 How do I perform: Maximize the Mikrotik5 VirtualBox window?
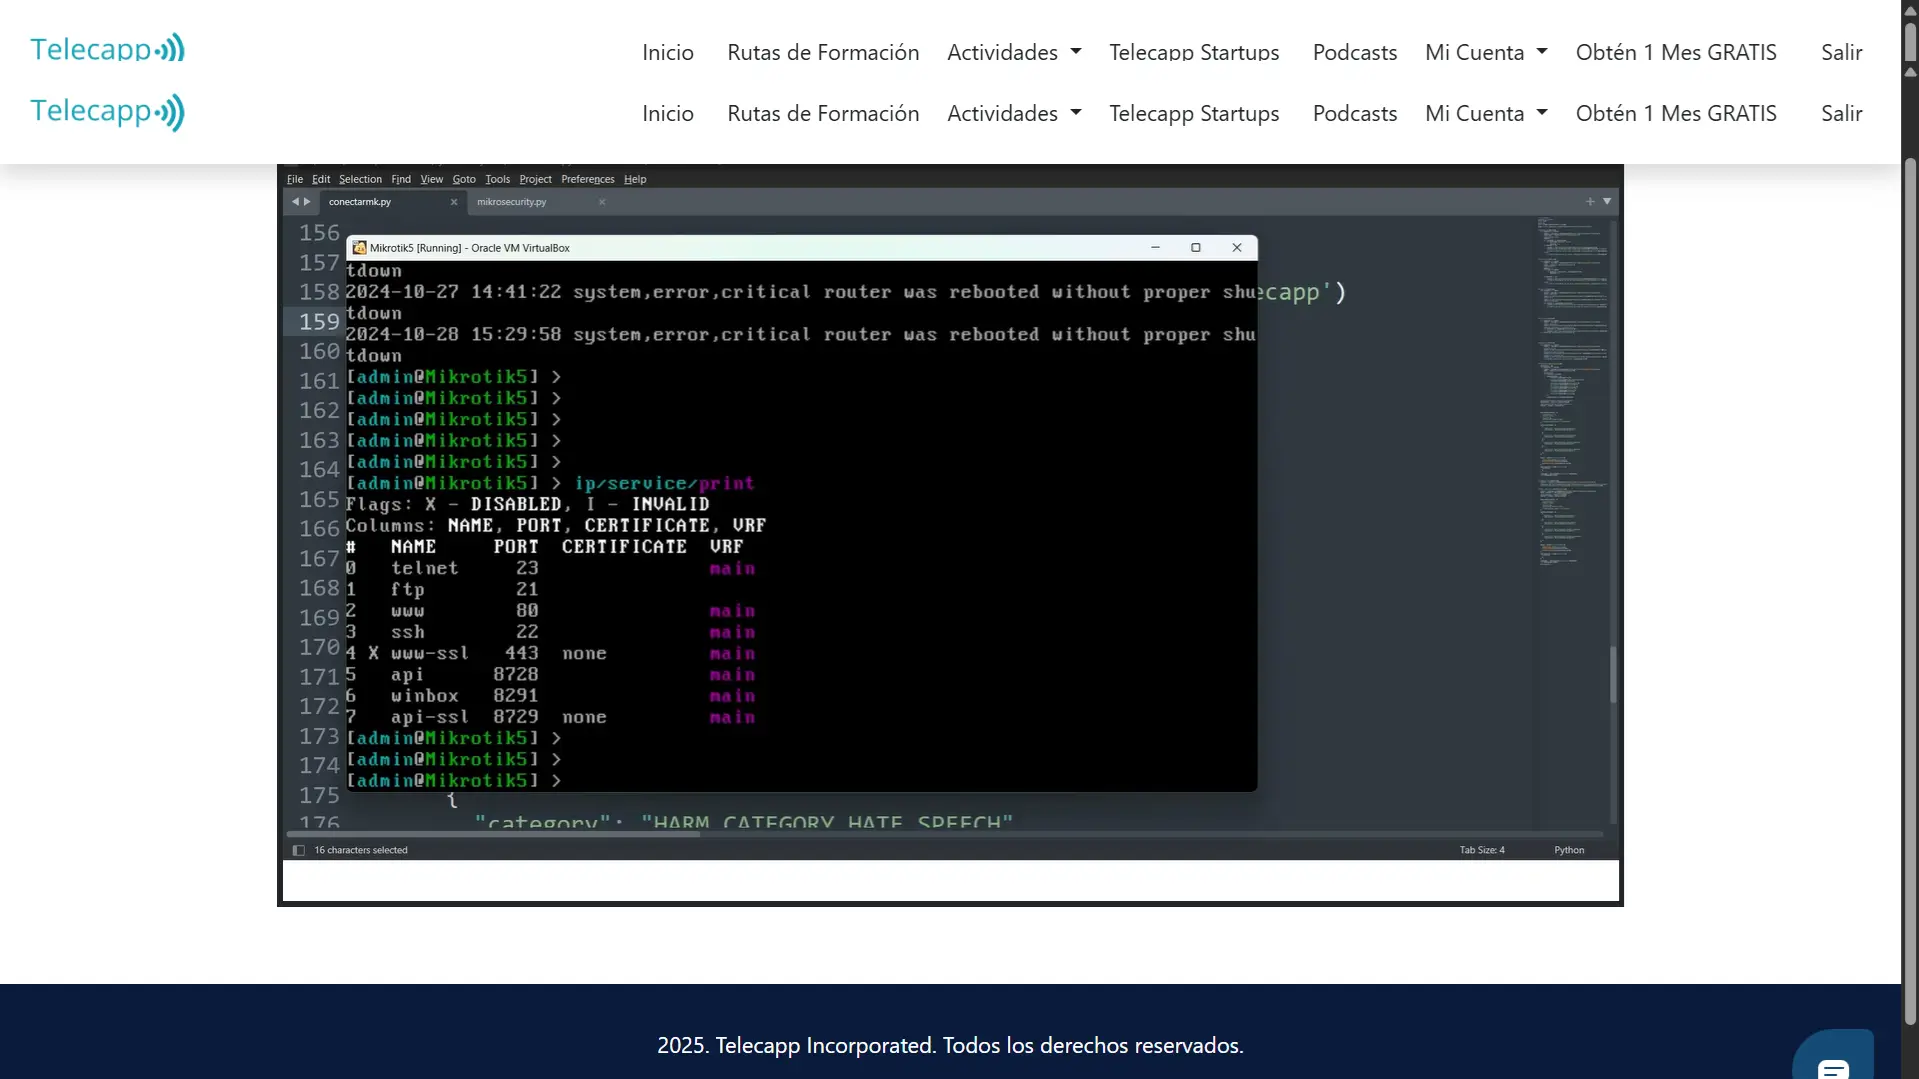[1195, 248]
